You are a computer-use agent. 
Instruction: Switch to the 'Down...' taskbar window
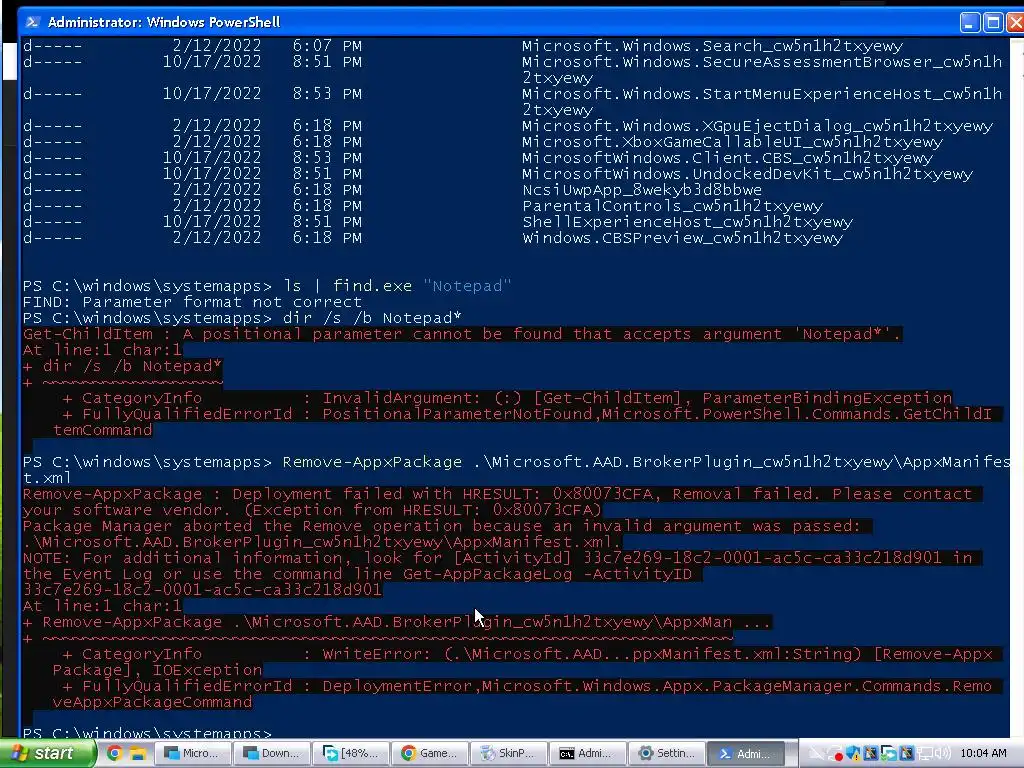pyautogui.click(x=272, y=753)
